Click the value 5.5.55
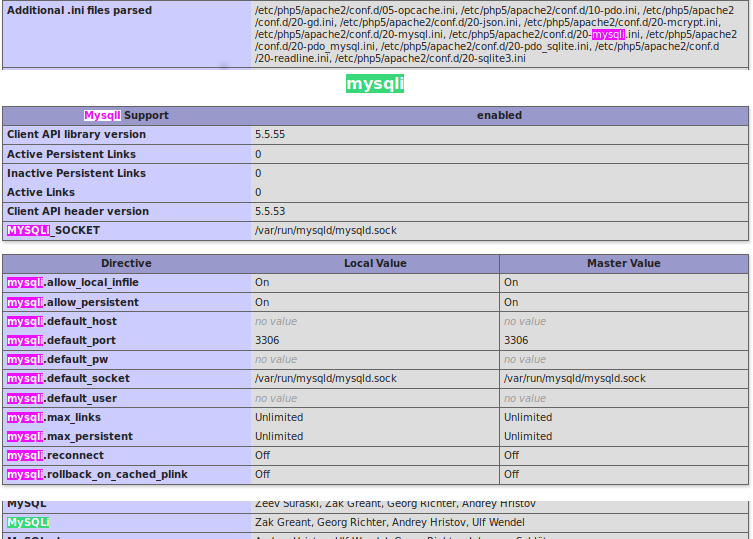 pos(270,135)
